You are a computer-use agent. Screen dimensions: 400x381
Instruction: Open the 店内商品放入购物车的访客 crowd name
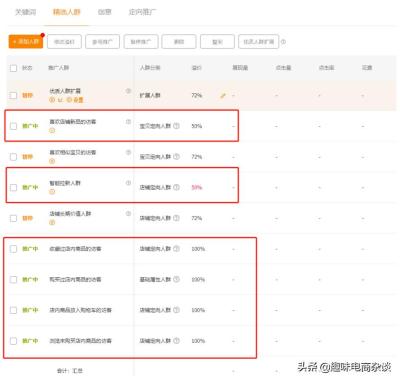click(80, 310)
